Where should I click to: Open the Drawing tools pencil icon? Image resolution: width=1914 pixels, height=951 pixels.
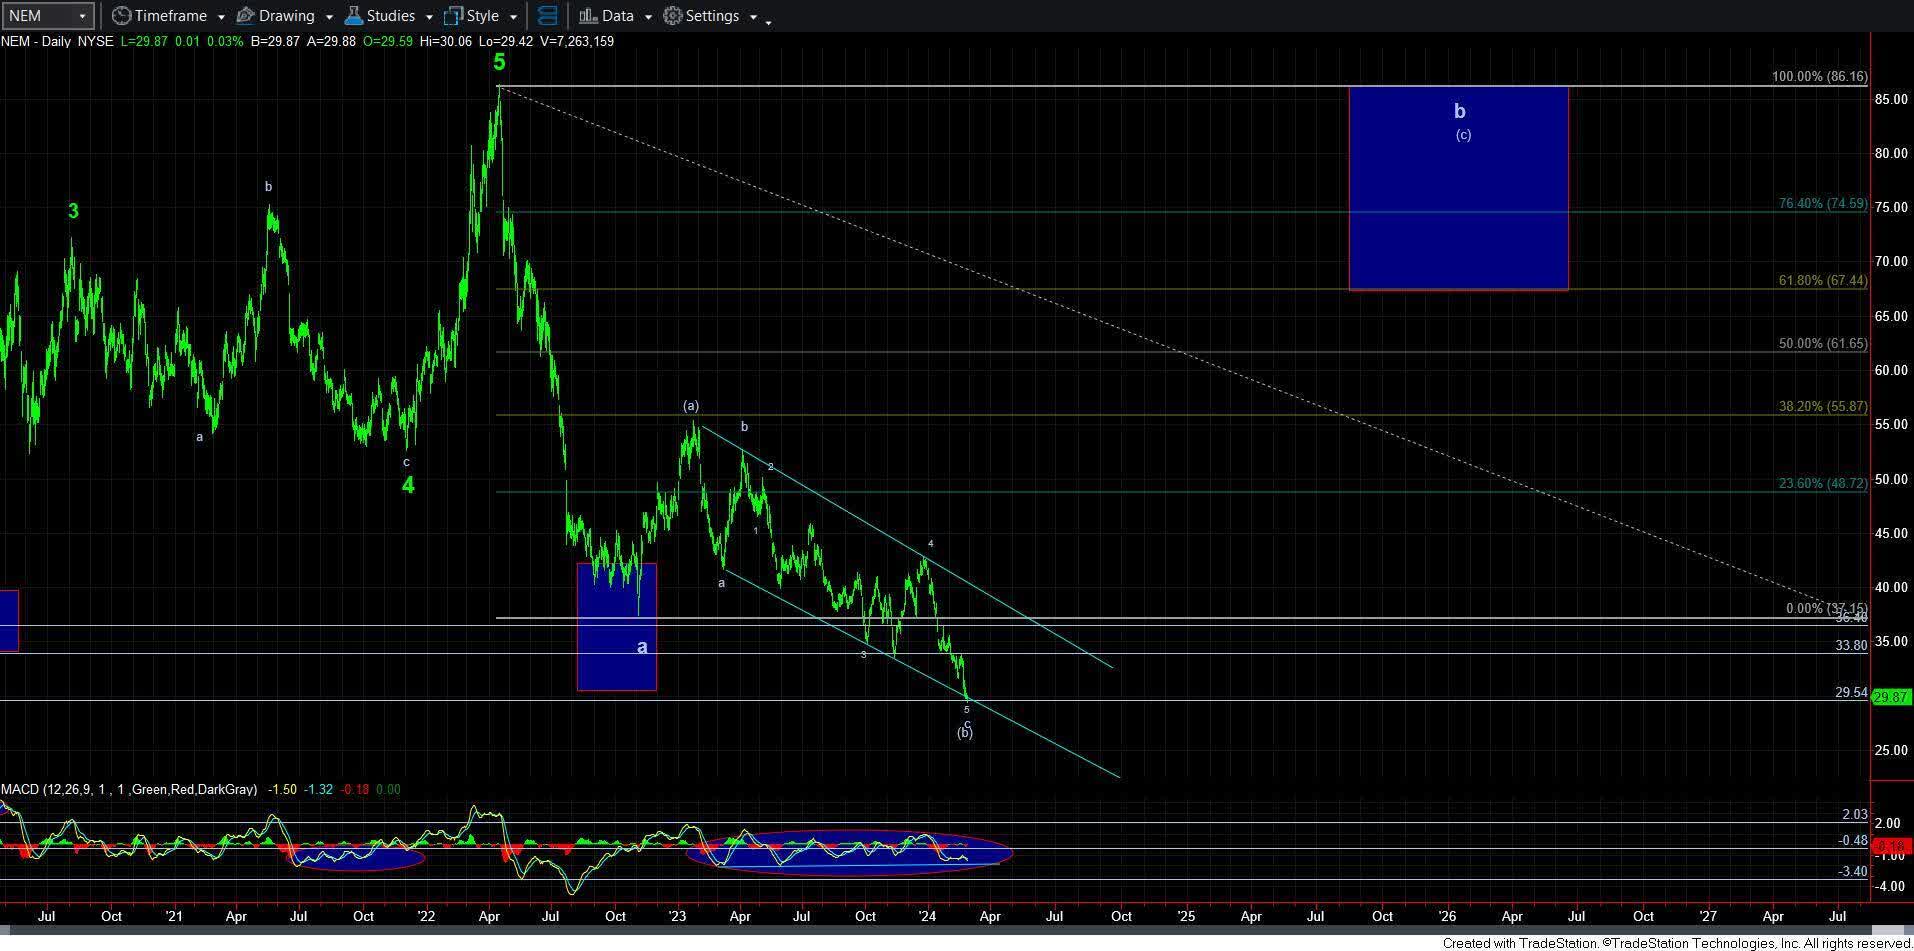[x=245, y=16]
